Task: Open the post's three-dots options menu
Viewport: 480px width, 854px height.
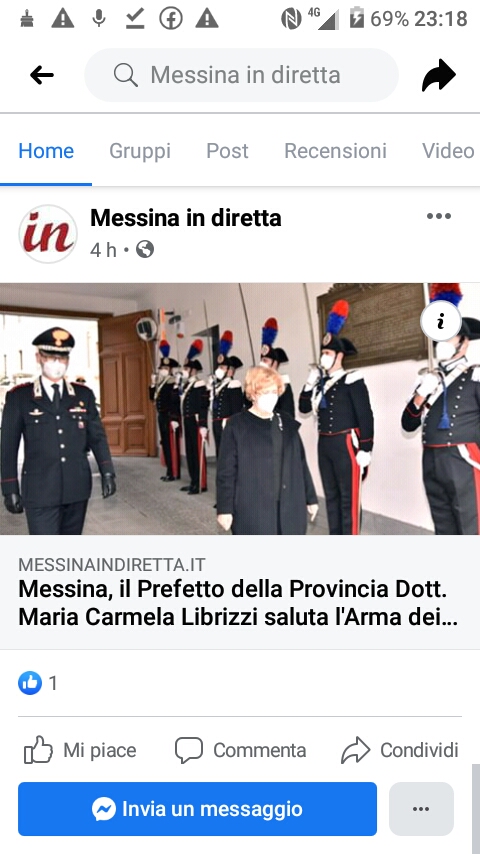Action: pos(439,216)
